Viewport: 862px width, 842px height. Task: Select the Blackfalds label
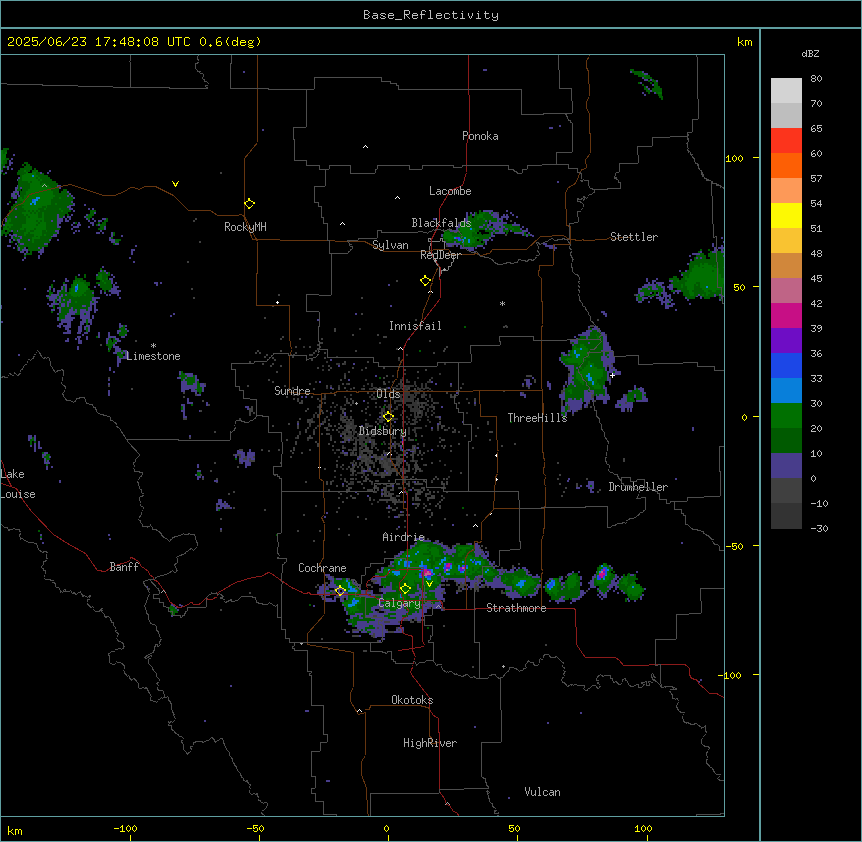[441, 223]
